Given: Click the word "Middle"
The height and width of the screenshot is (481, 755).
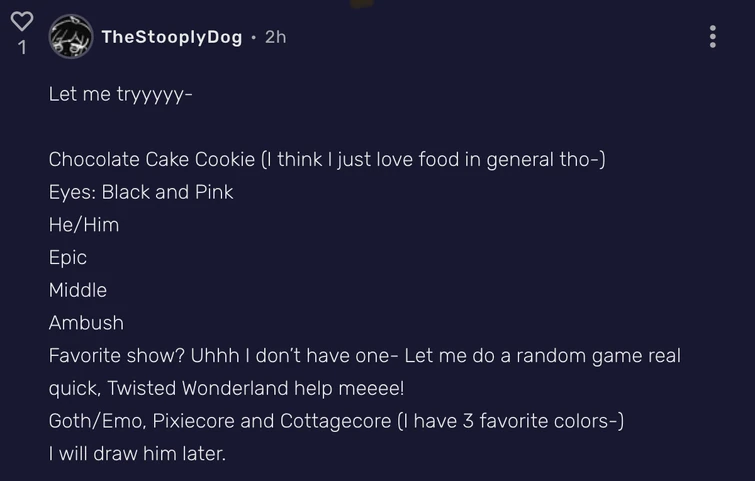Looking at the screenshot, I should (78, 290).
